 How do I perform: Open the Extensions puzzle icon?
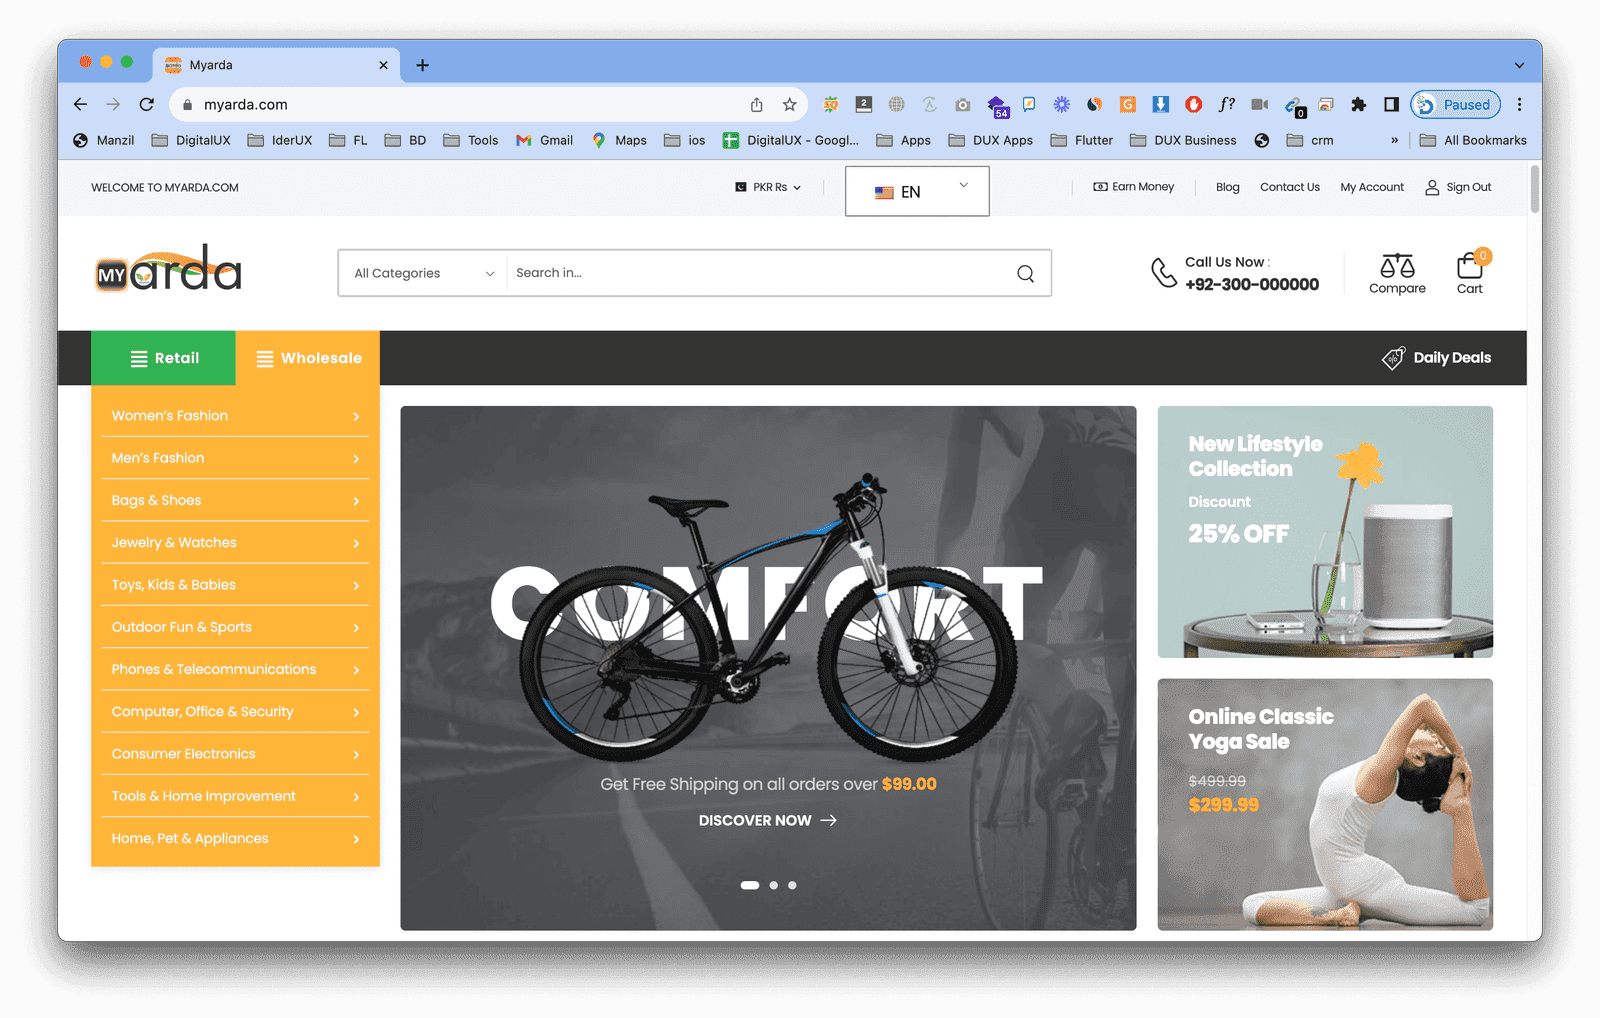coord(1358,104)
